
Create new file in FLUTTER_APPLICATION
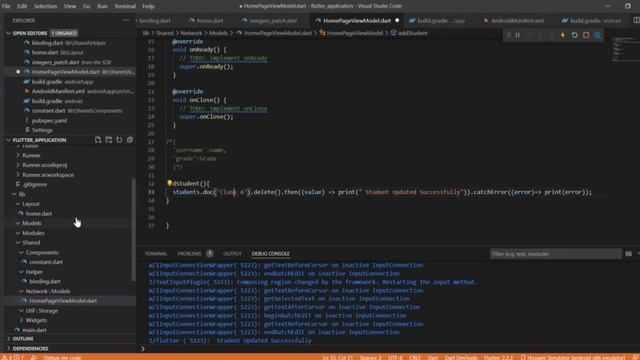pos(98,140)
